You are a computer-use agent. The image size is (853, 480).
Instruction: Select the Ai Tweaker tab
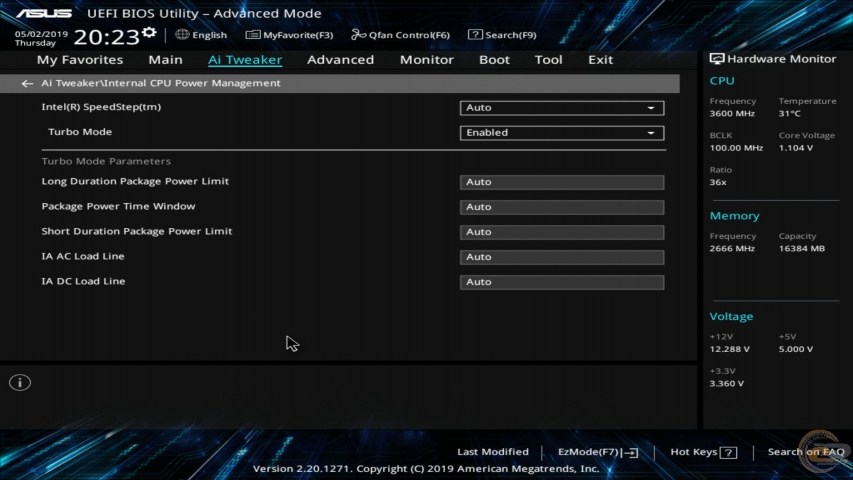click(x=245, y=60)
